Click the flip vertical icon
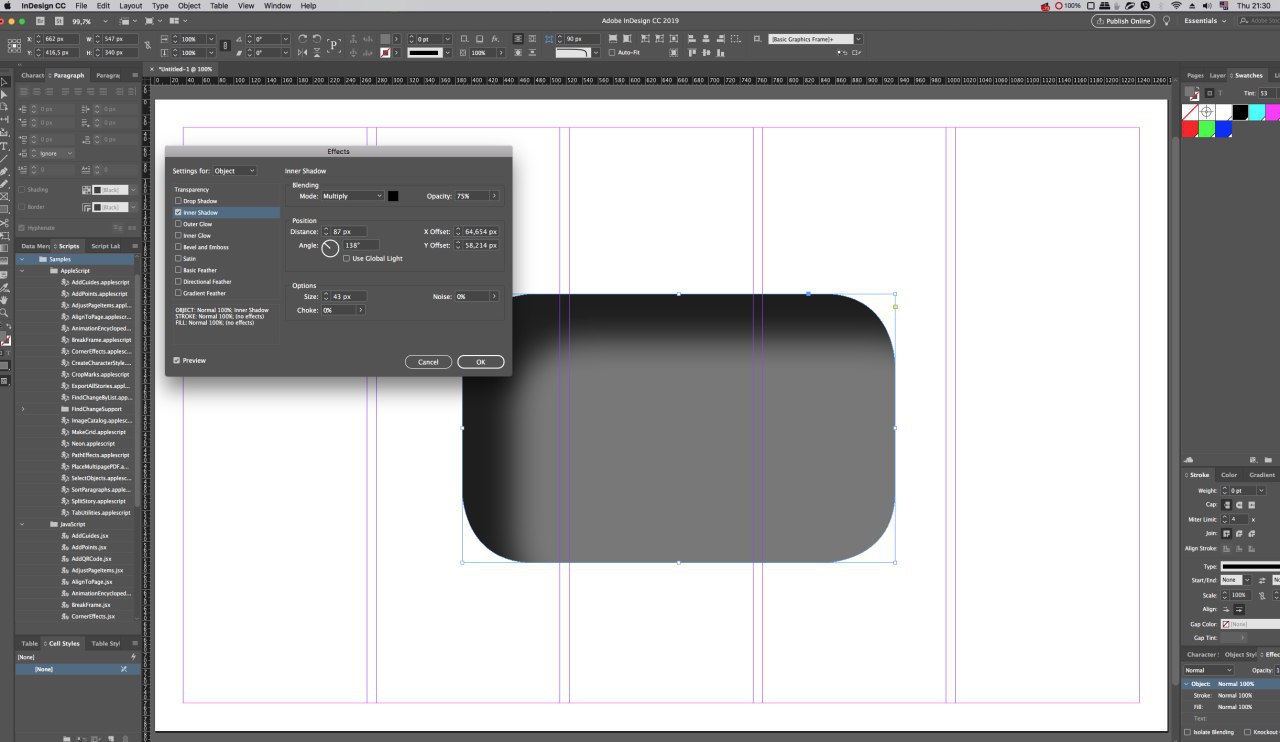1280x742 pixels. 317,51
